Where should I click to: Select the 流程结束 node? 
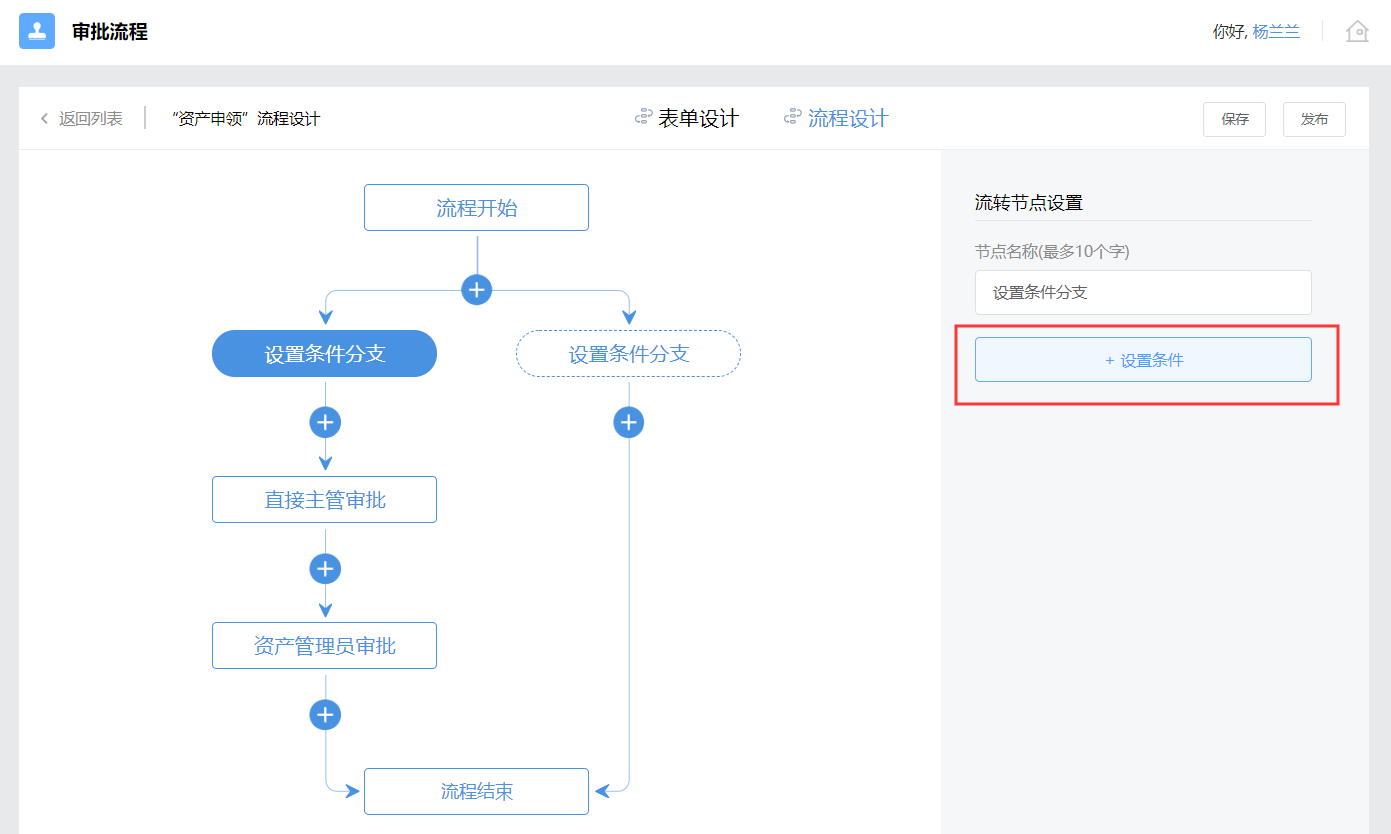(x=476, y=792)
